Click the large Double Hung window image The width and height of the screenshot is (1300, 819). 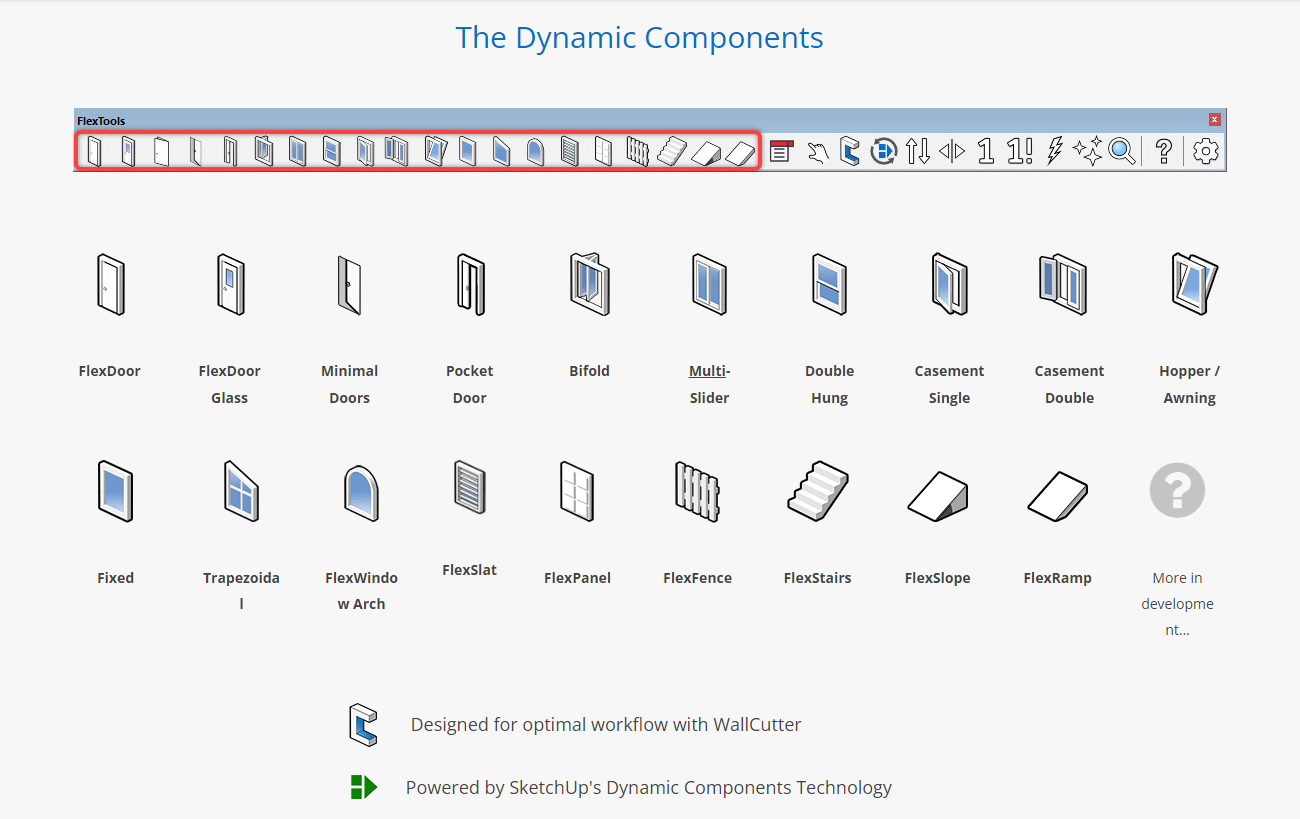coord(829,284)
